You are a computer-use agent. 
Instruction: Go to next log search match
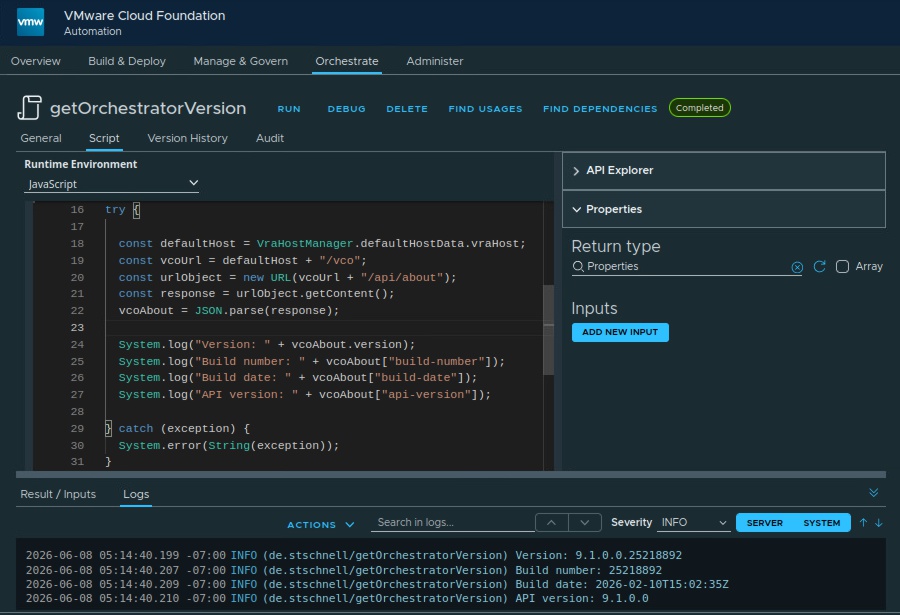point(585,523)
